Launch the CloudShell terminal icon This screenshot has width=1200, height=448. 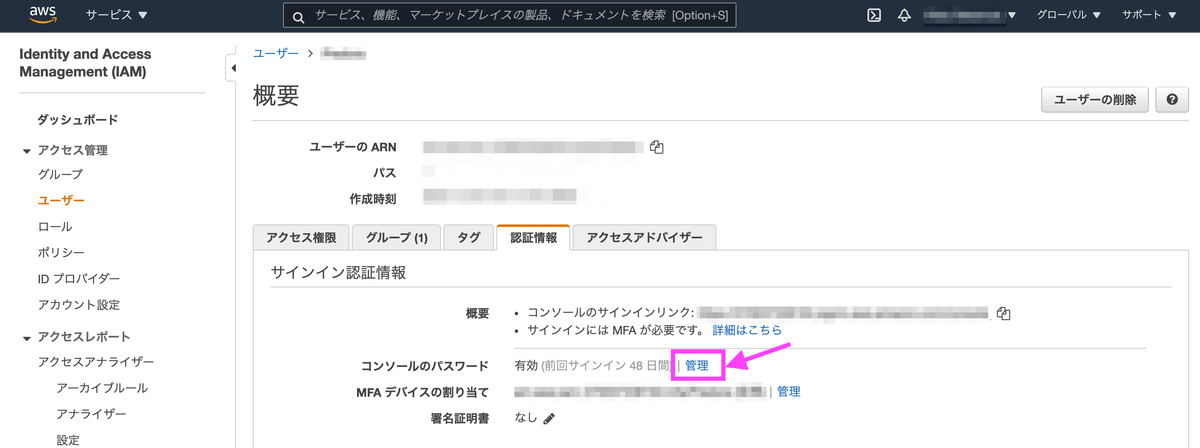[x=874, y=16]
